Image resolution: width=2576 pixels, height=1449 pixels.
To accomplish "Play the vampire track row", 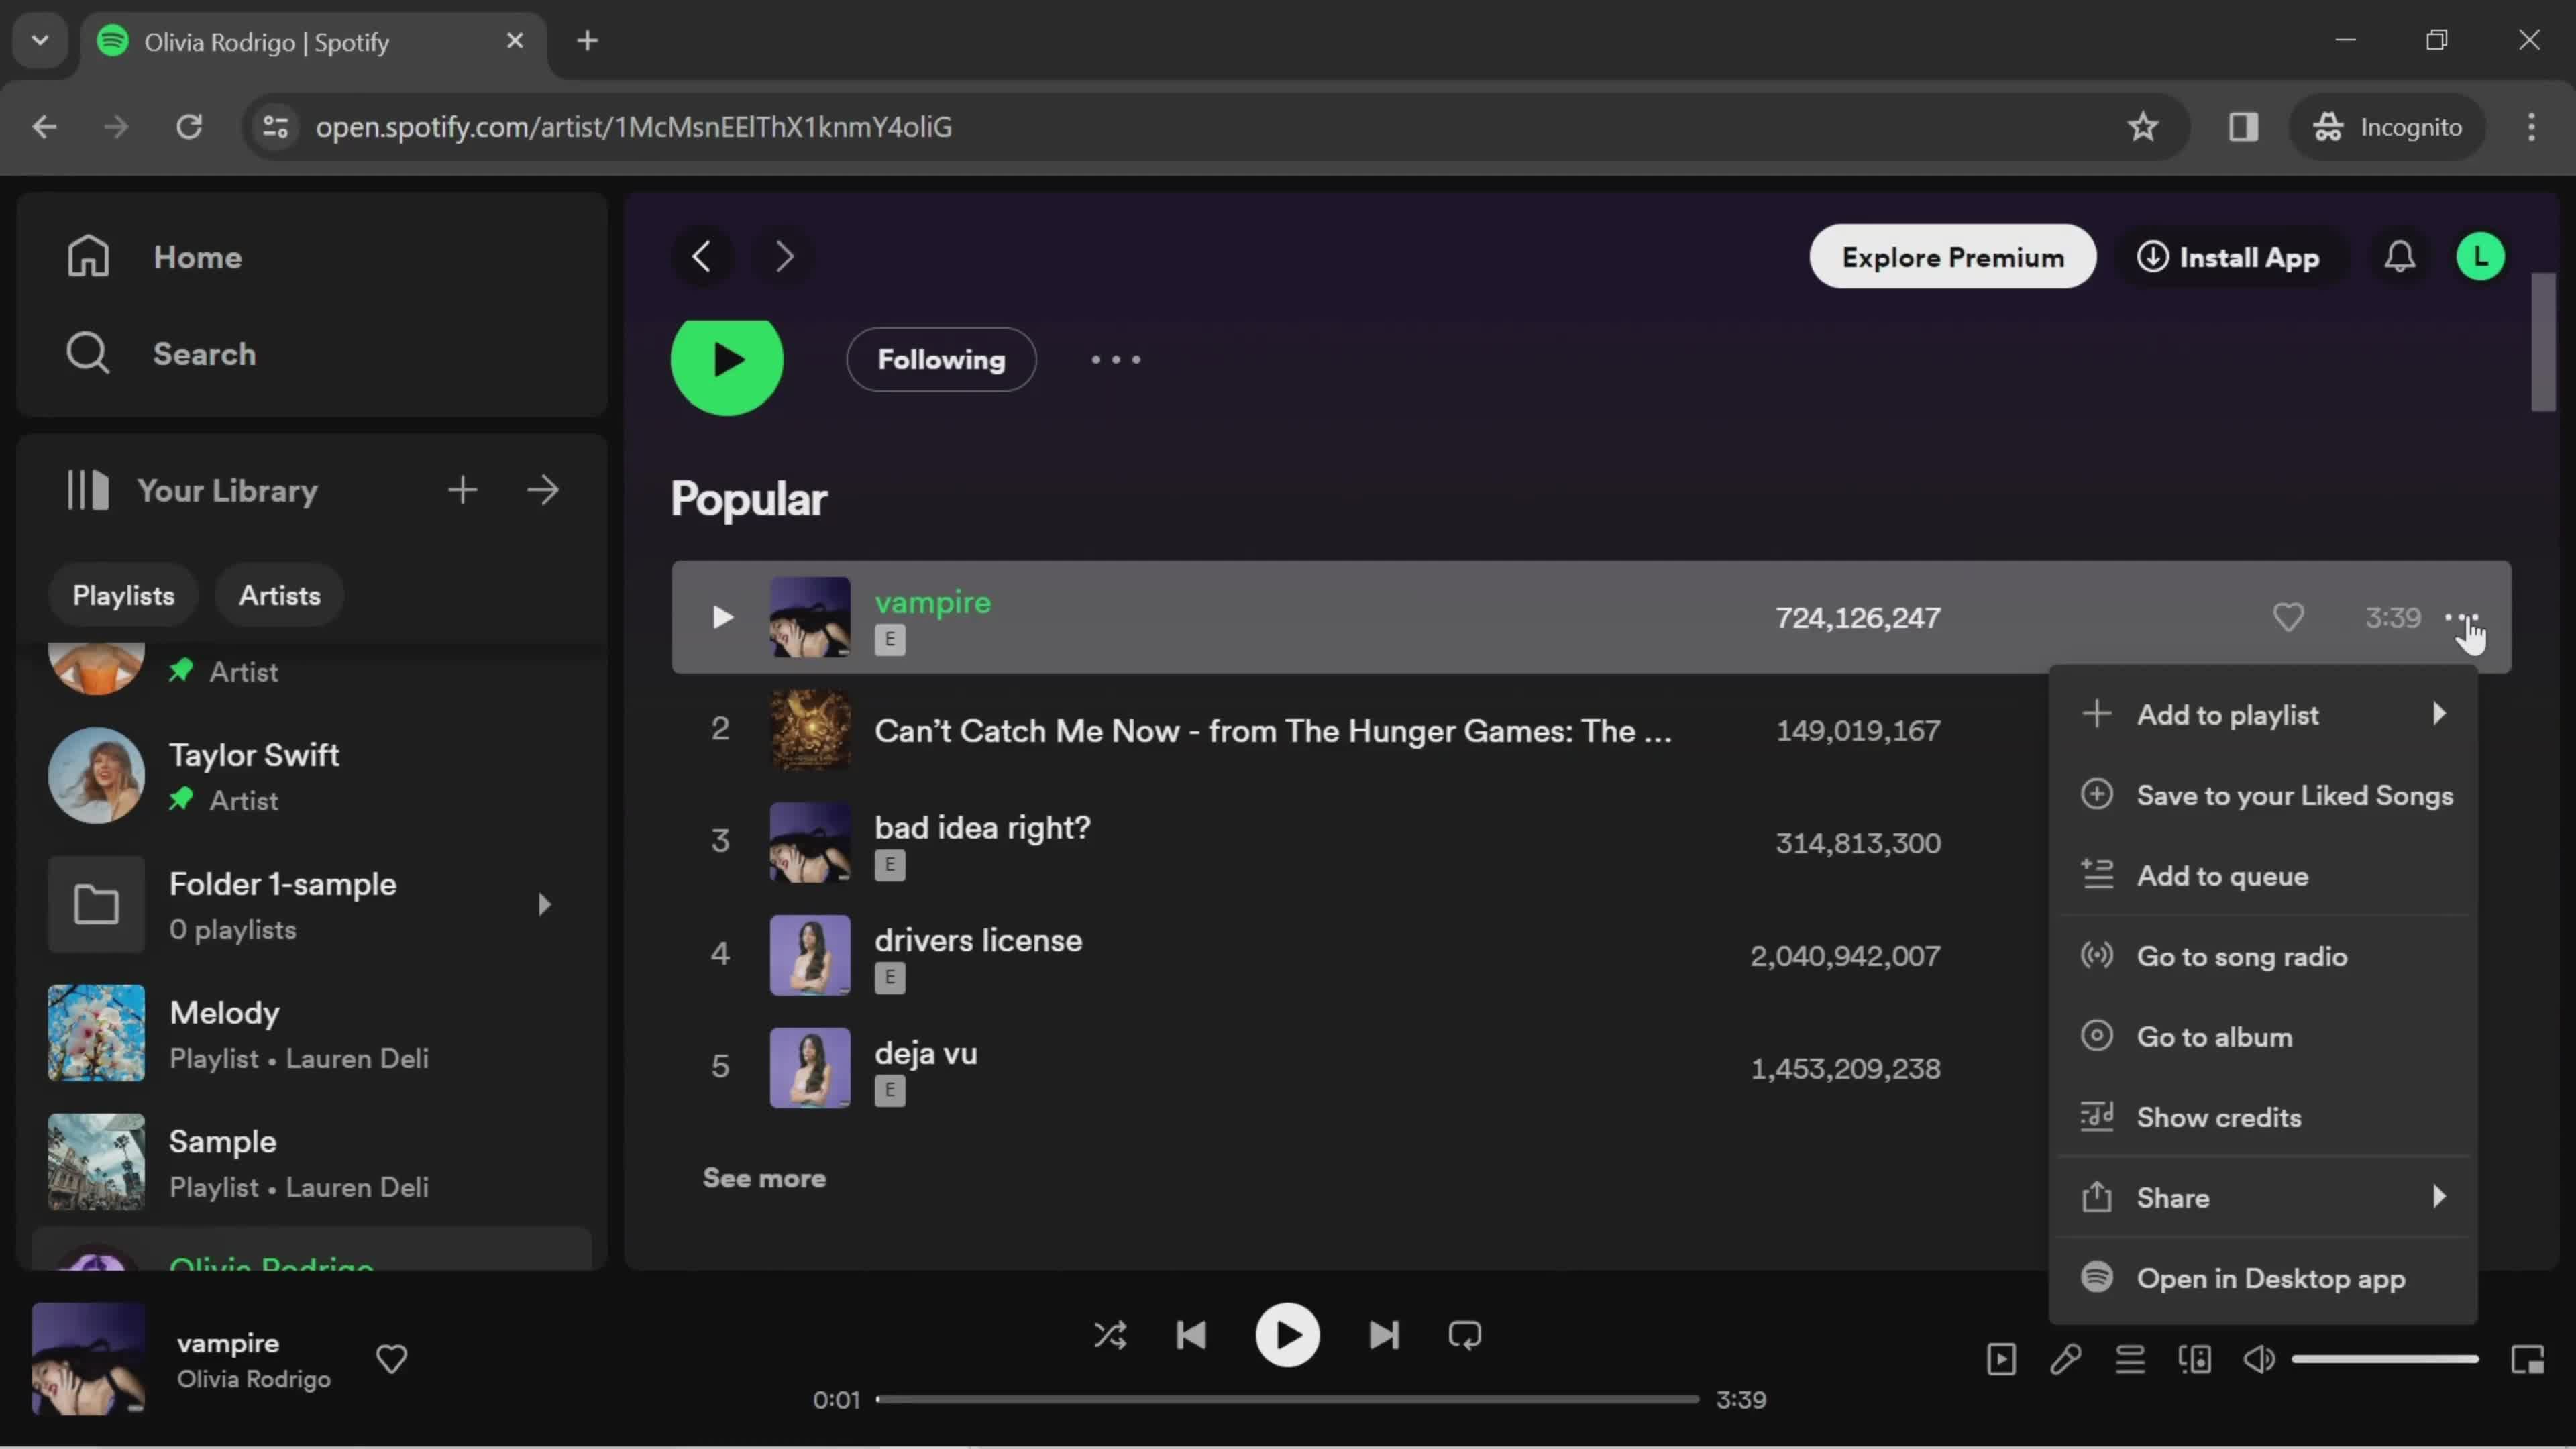I will [x=722, y=618].
